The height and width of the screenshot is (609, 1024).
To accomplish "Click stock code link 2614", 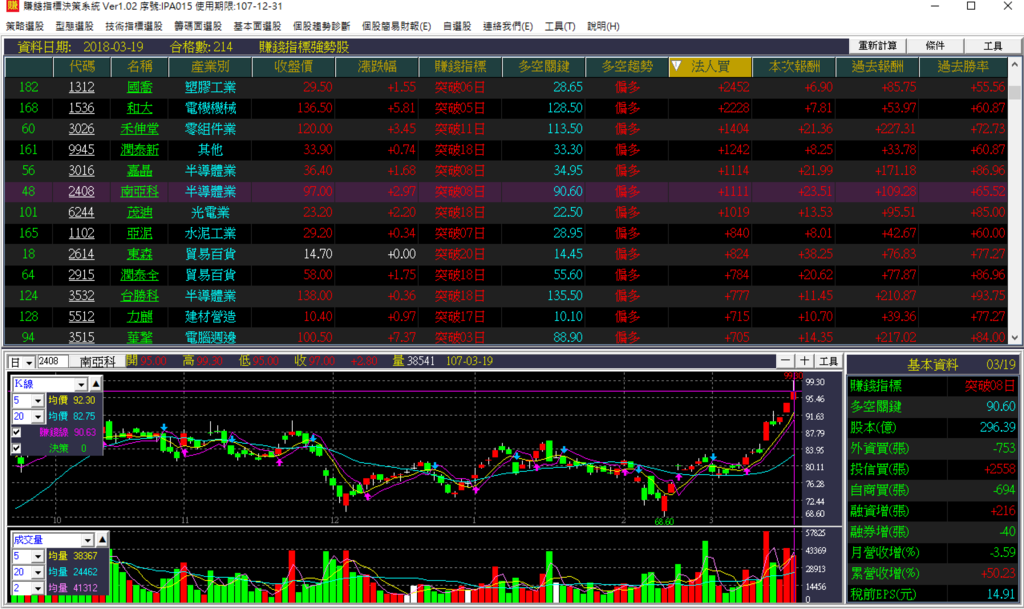I will (x=82, y=254).
